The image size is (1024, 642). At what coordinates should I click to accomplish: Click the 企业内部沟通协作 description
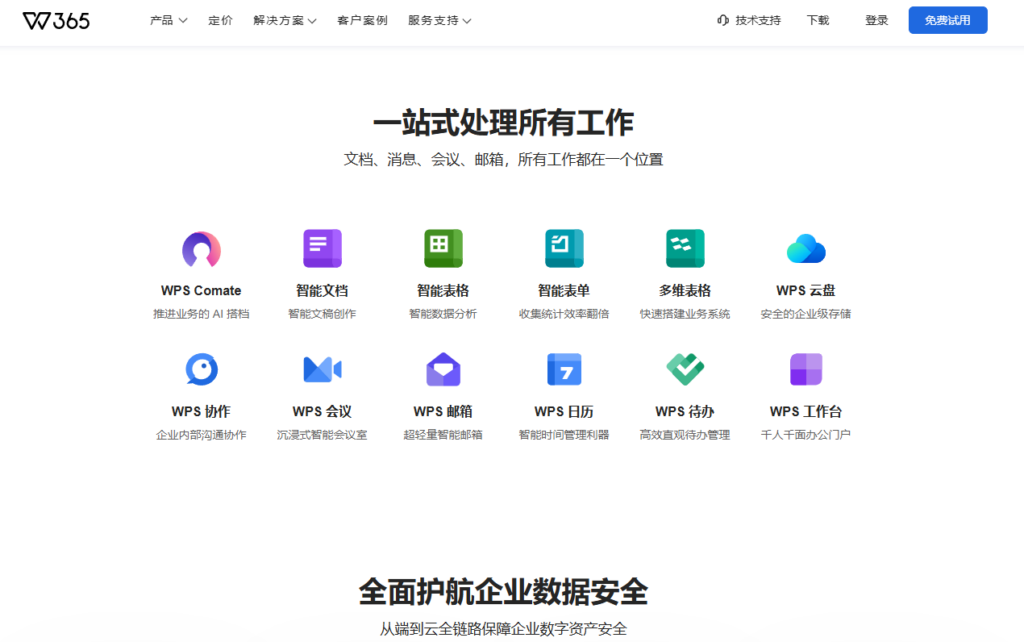[x=201, y=435]
